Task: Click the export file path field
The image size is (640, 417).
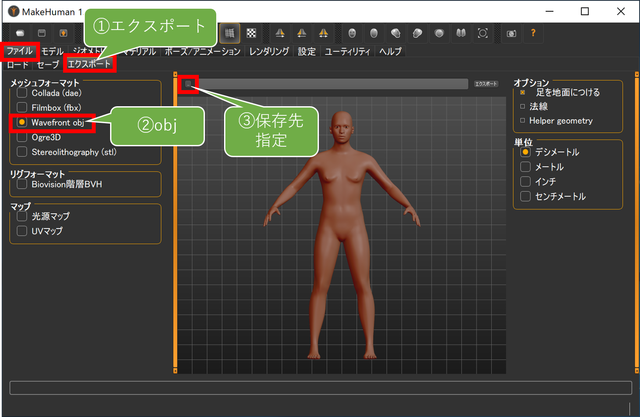Action: (331, 84)
